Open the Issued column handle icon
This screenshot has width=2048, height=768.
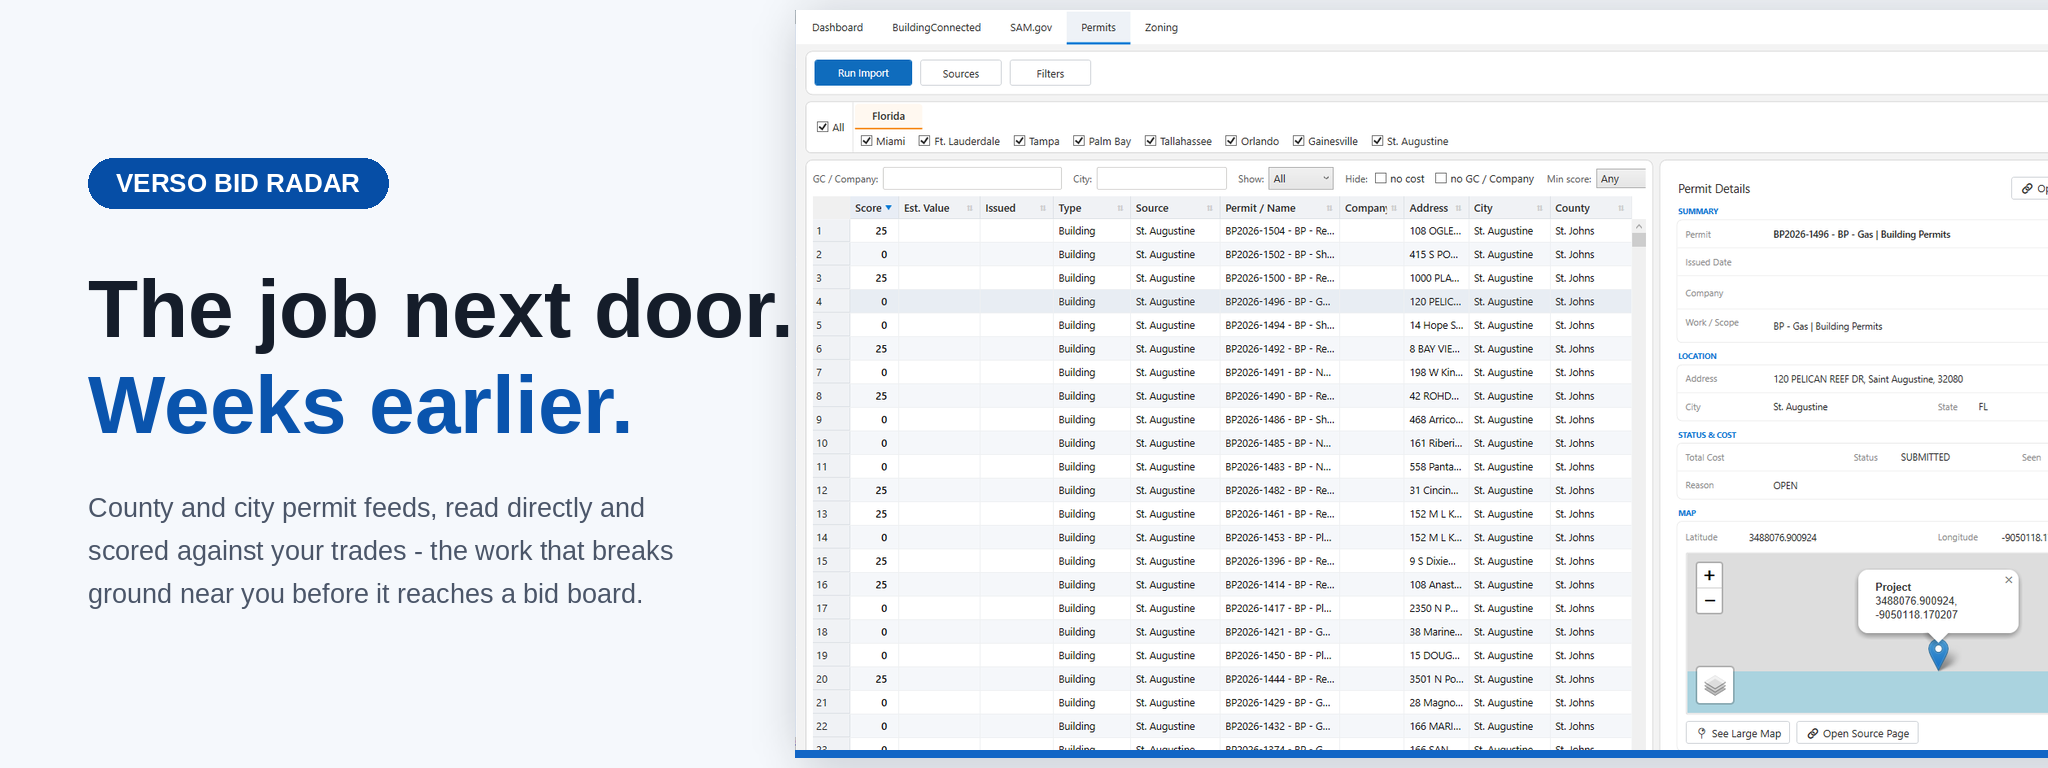tap(1043, 208)
